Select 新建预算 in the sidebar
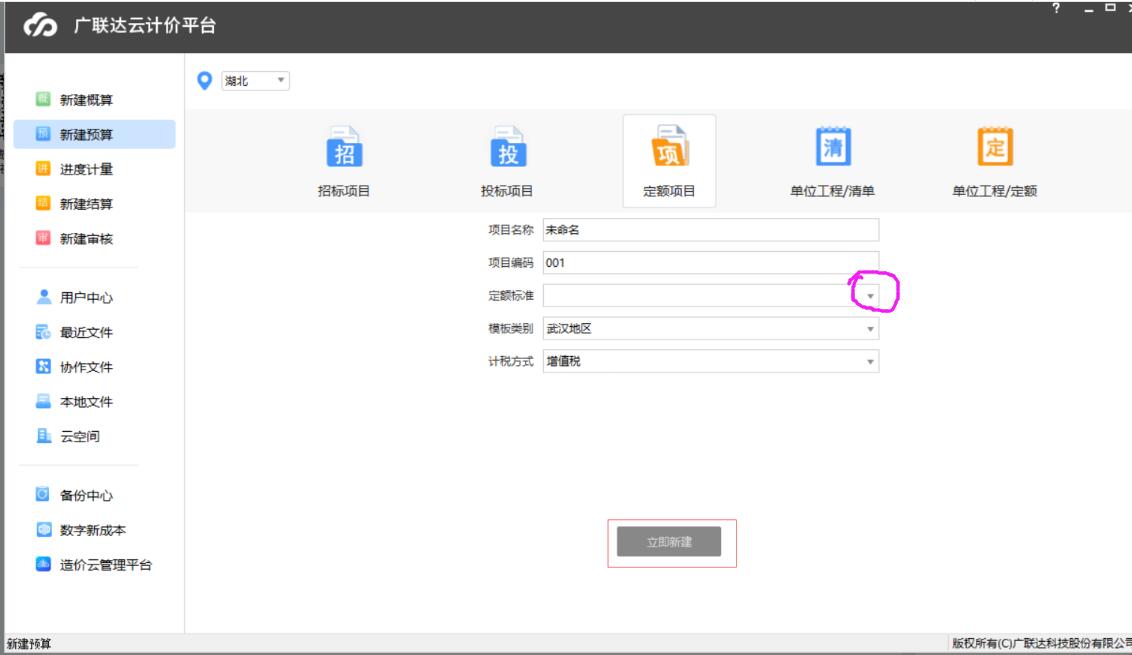 [95, 134]
